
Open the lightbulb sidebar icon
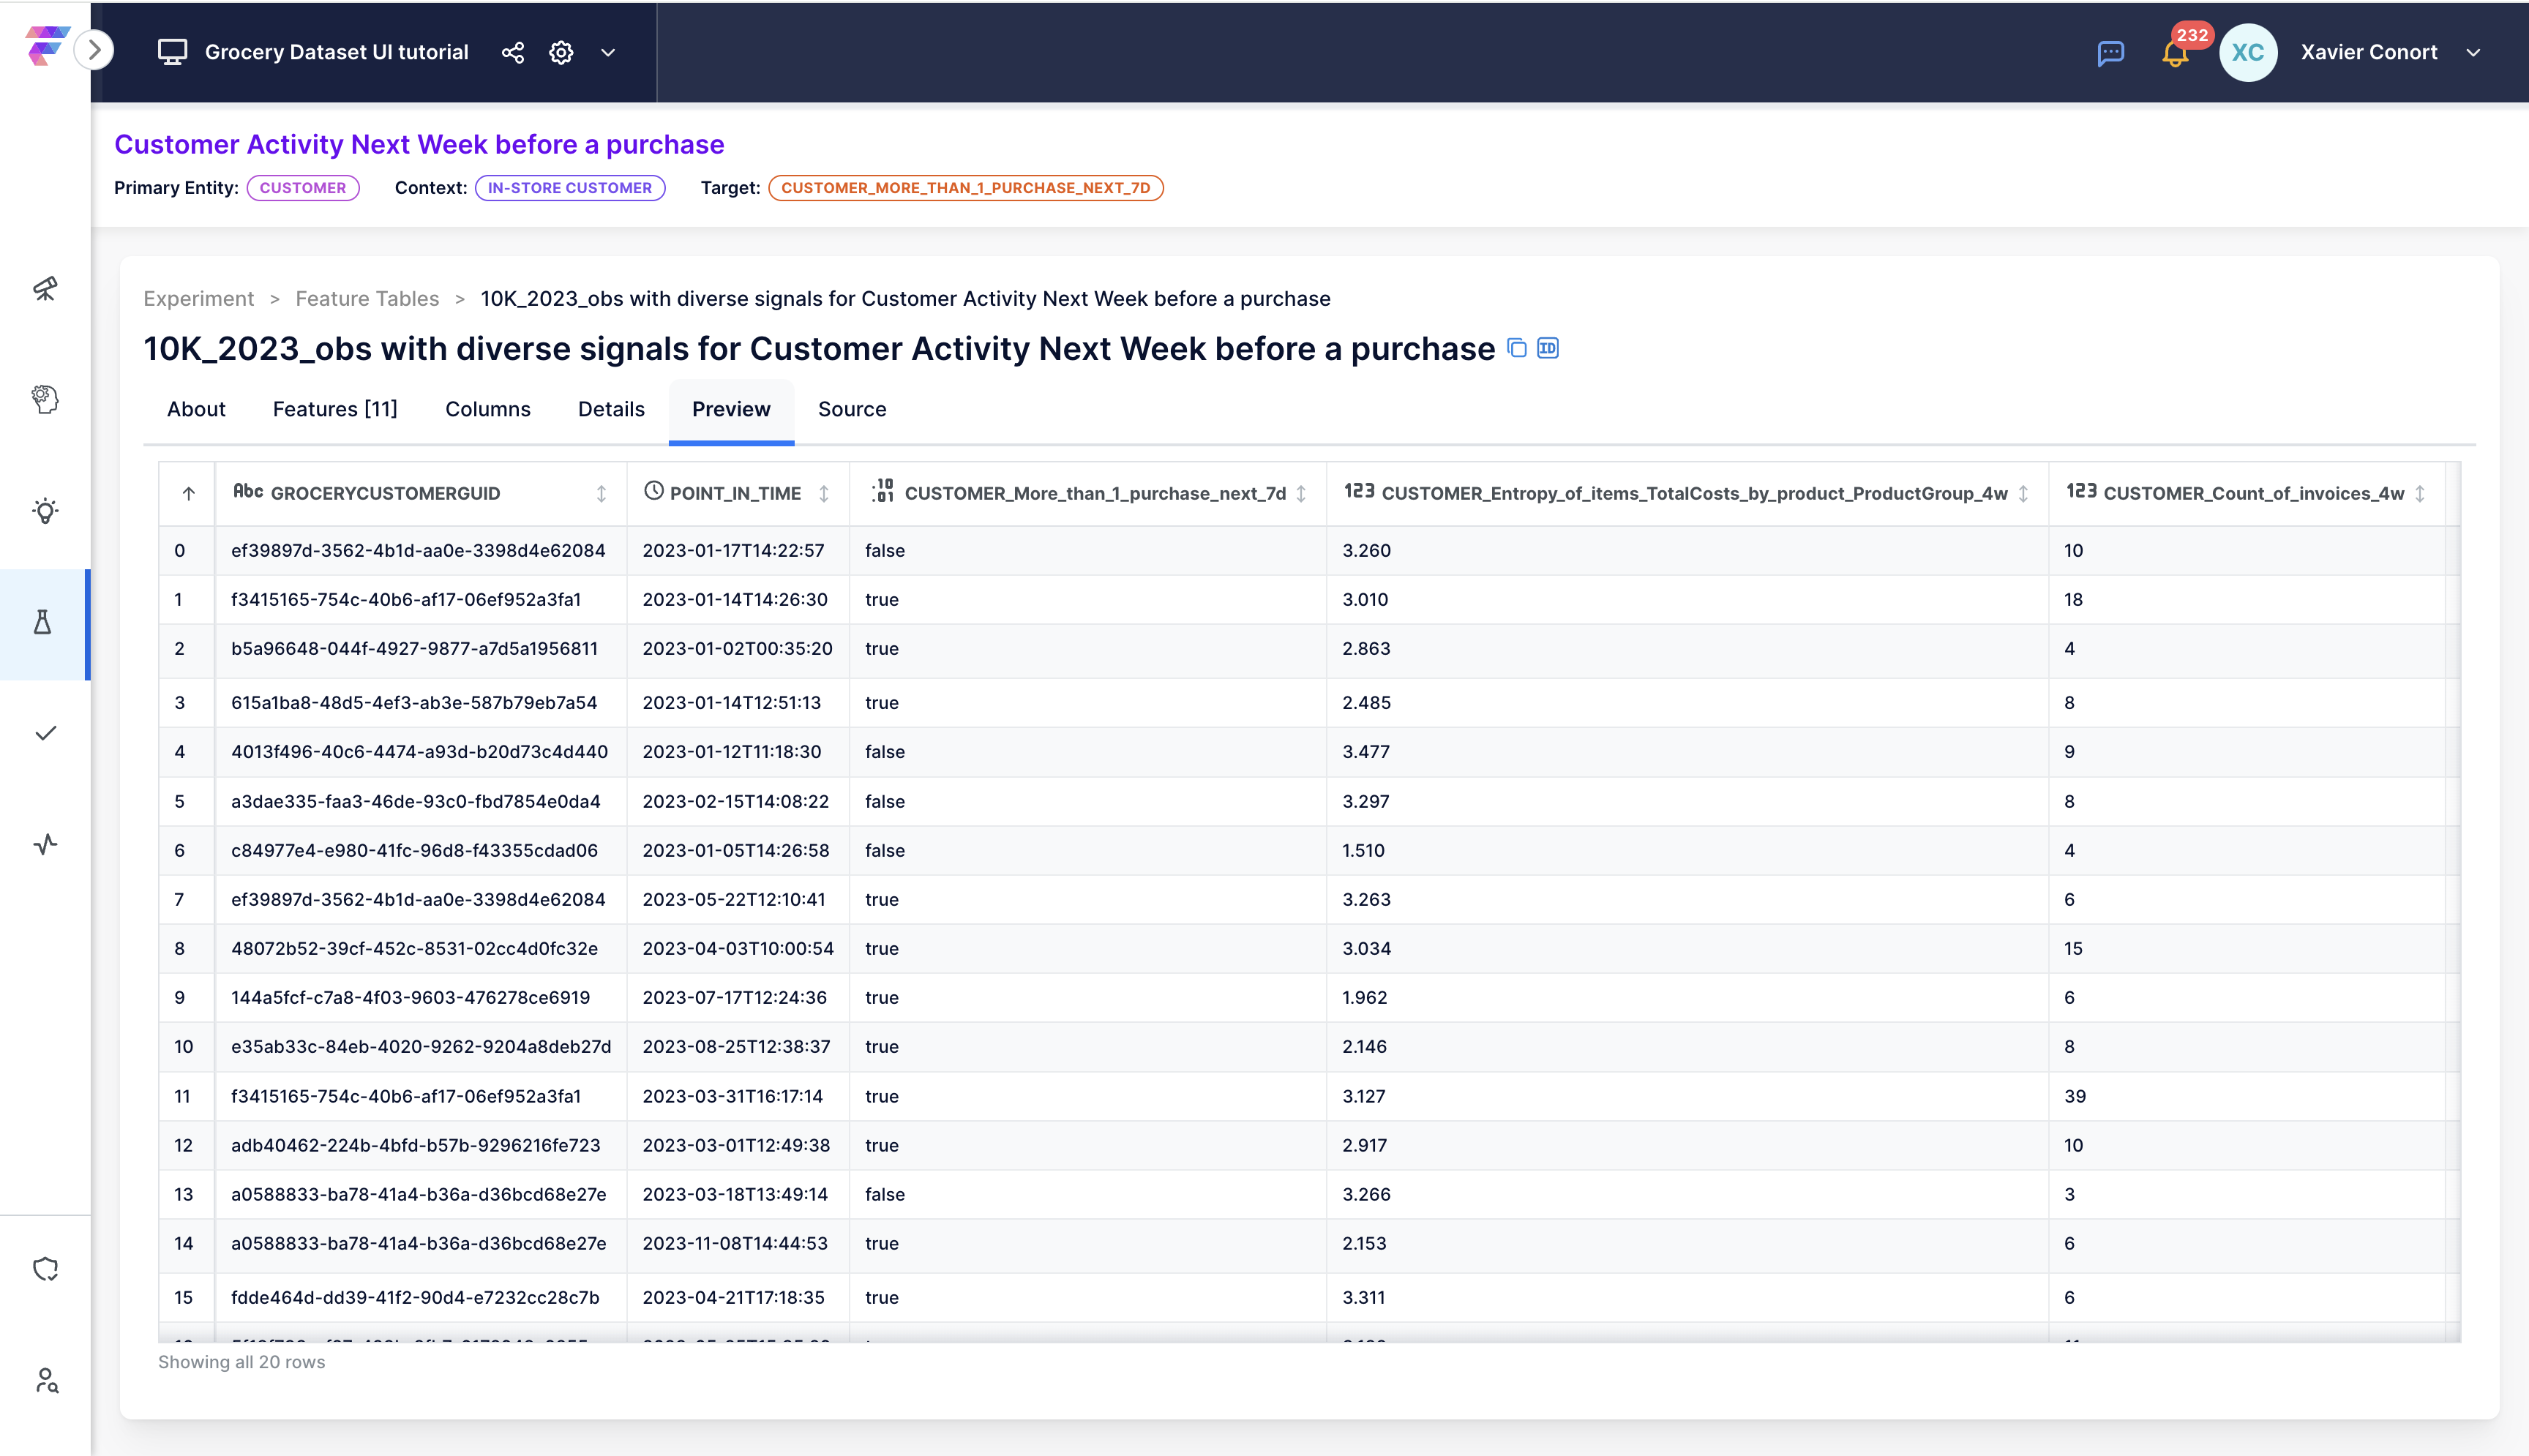45,511
